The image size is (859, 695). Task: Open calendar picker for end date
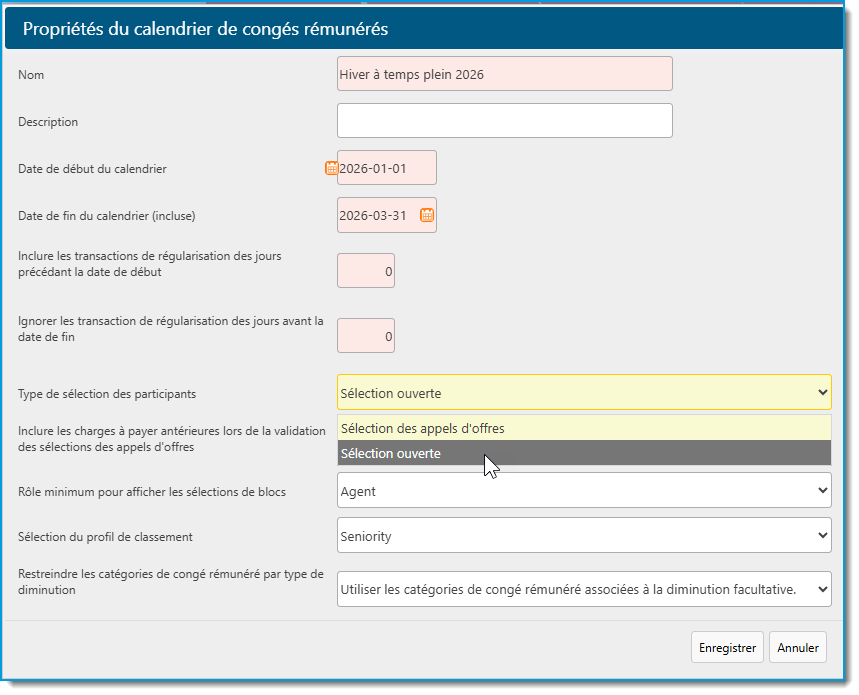coord(427,215)
